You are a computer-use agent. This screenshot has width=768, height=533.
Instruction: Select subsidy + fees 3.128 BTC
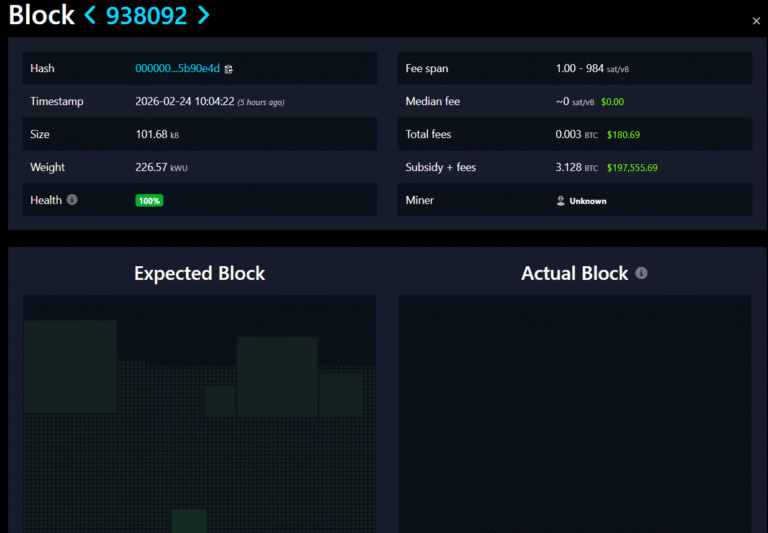coord(576,168)
